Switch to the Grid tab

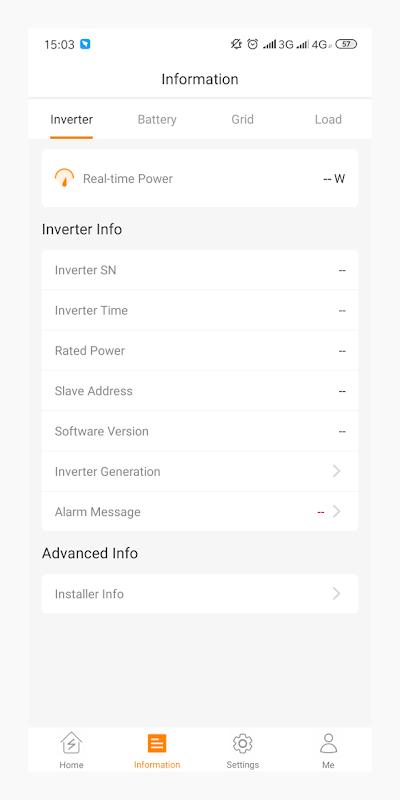tap(242, 119)
